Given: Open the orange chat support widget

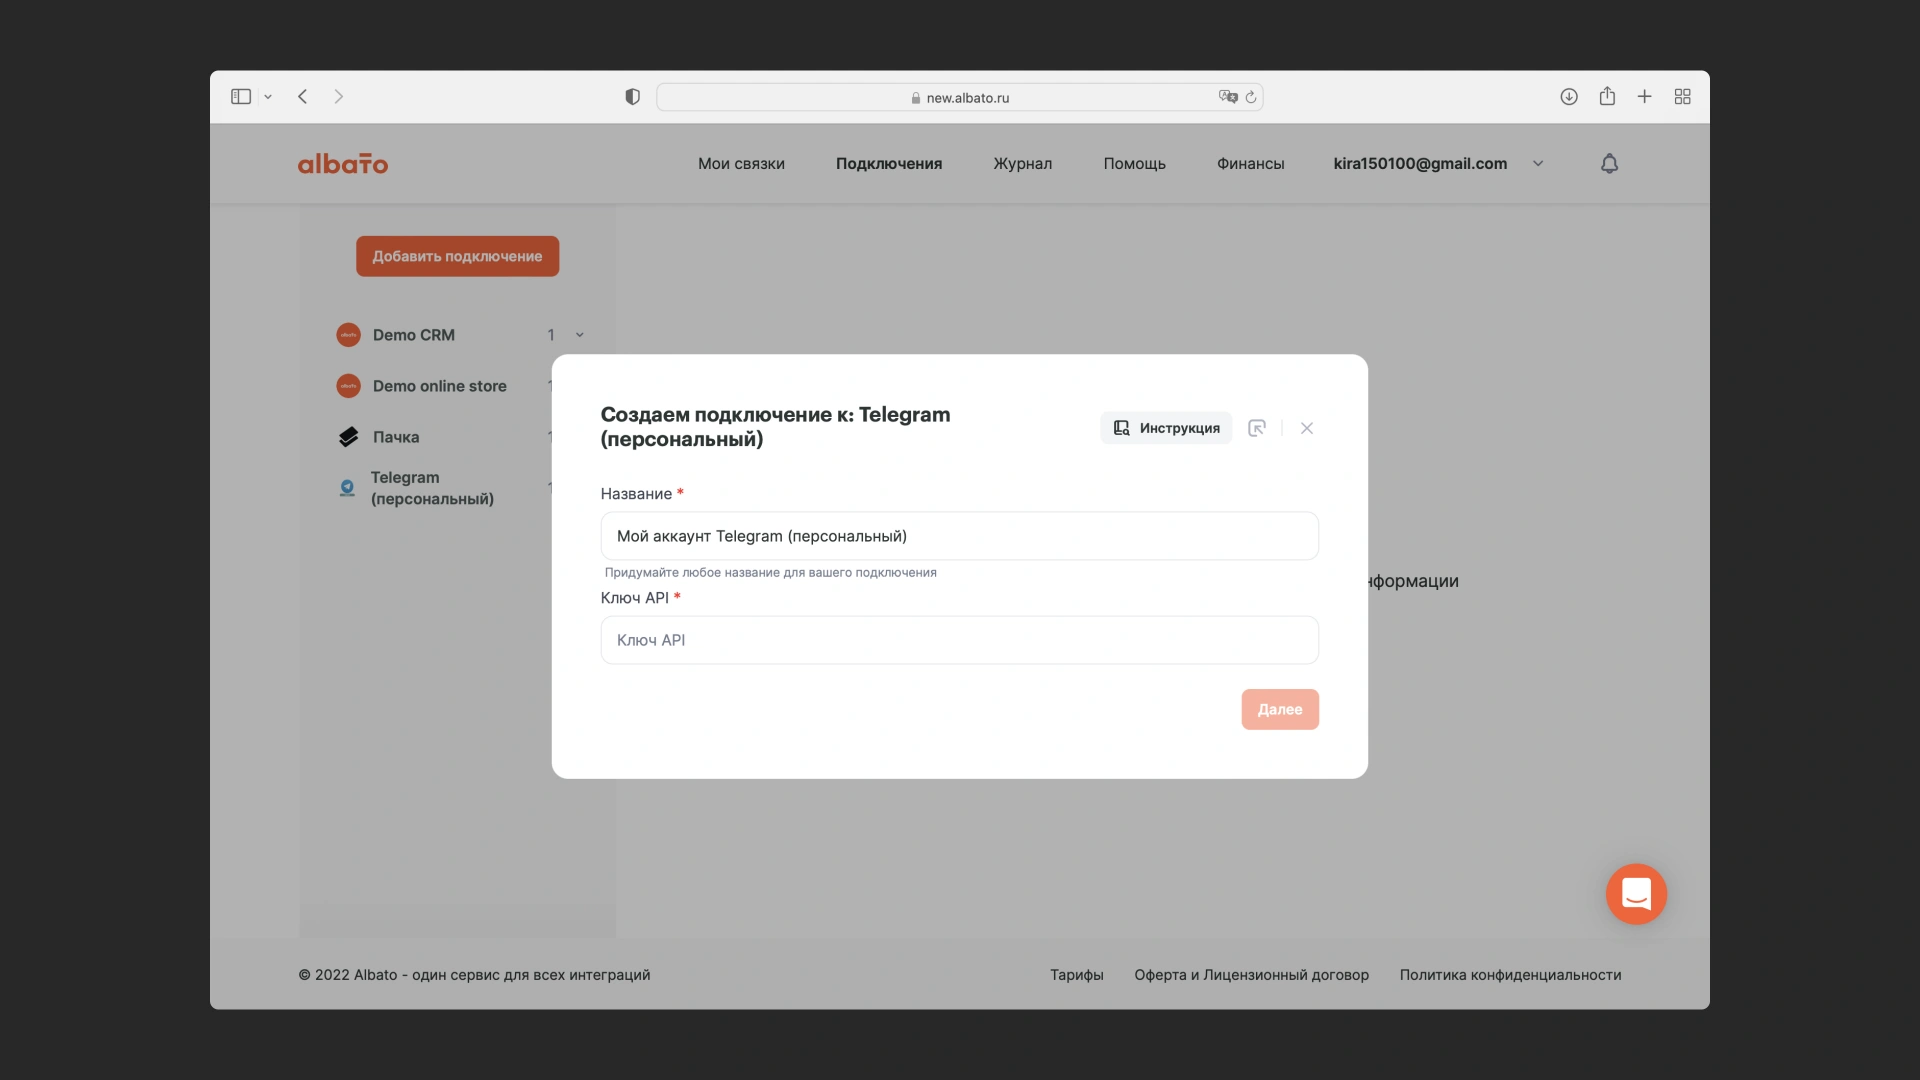Looking at the screenshot, I should click(1636, 894).
